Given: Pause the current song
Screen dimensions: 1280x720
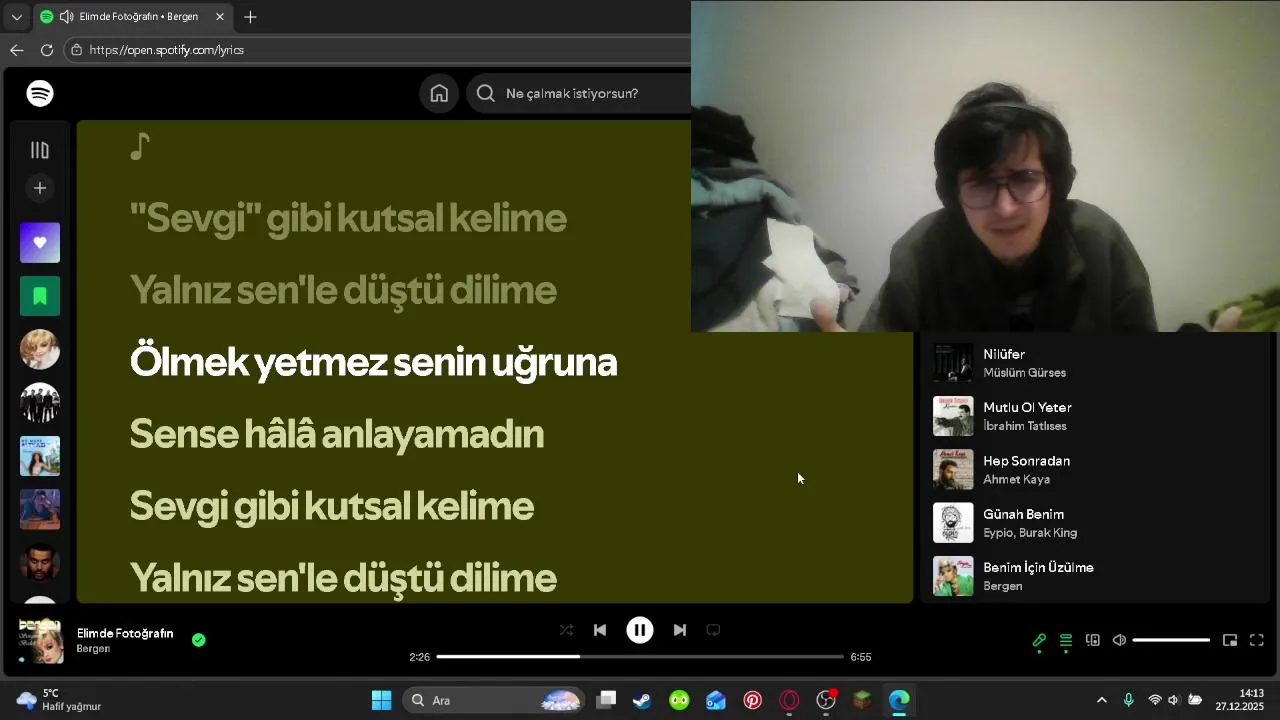Looking at the screenshot, I should tap(640, 630).
